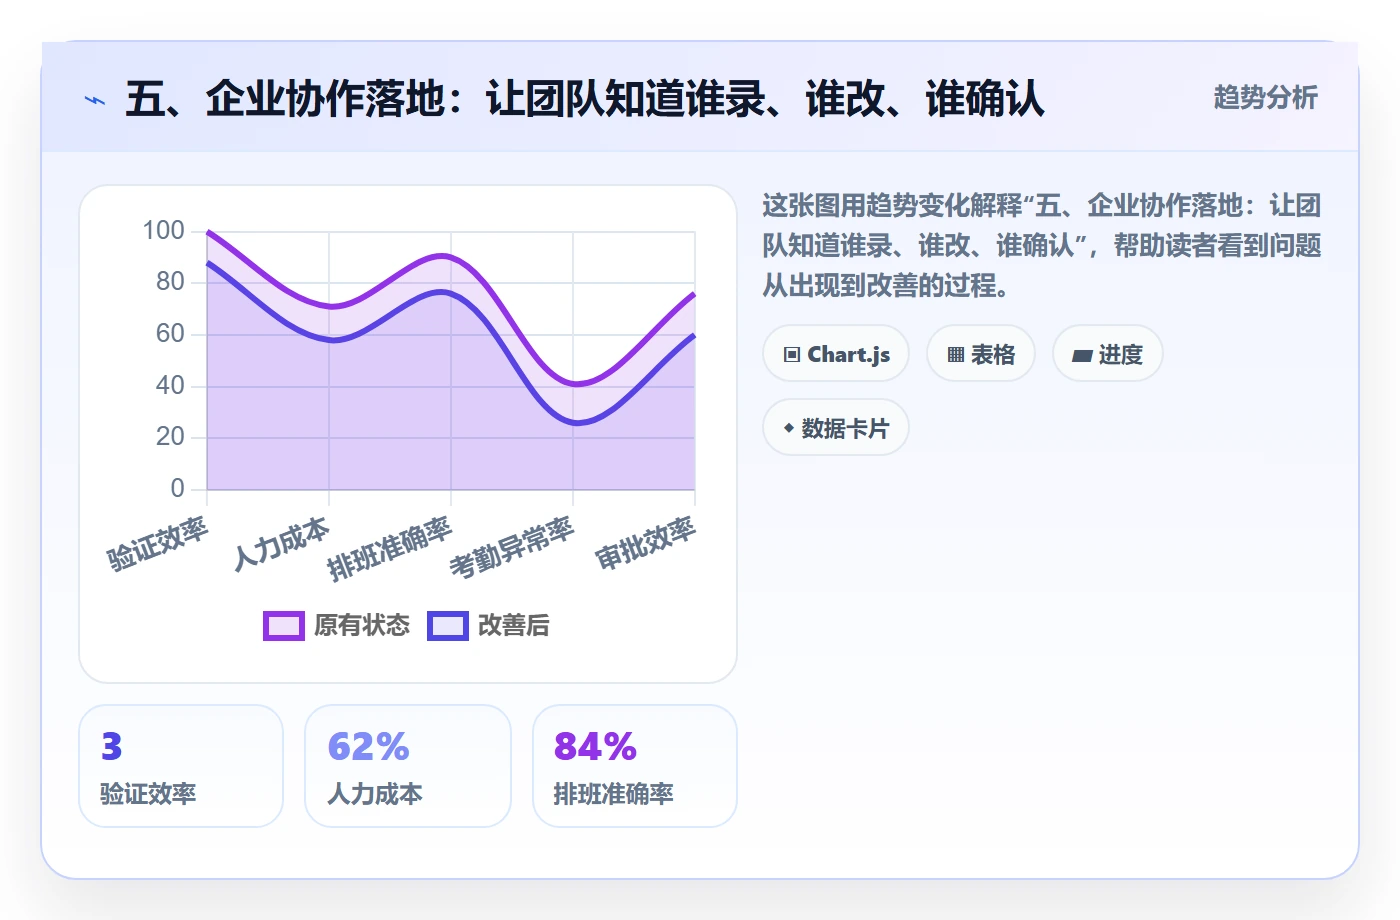This screenshot has height=920, width=1400.
Task: Open the 验证效率 stat card showing 3
Action: 181,766
